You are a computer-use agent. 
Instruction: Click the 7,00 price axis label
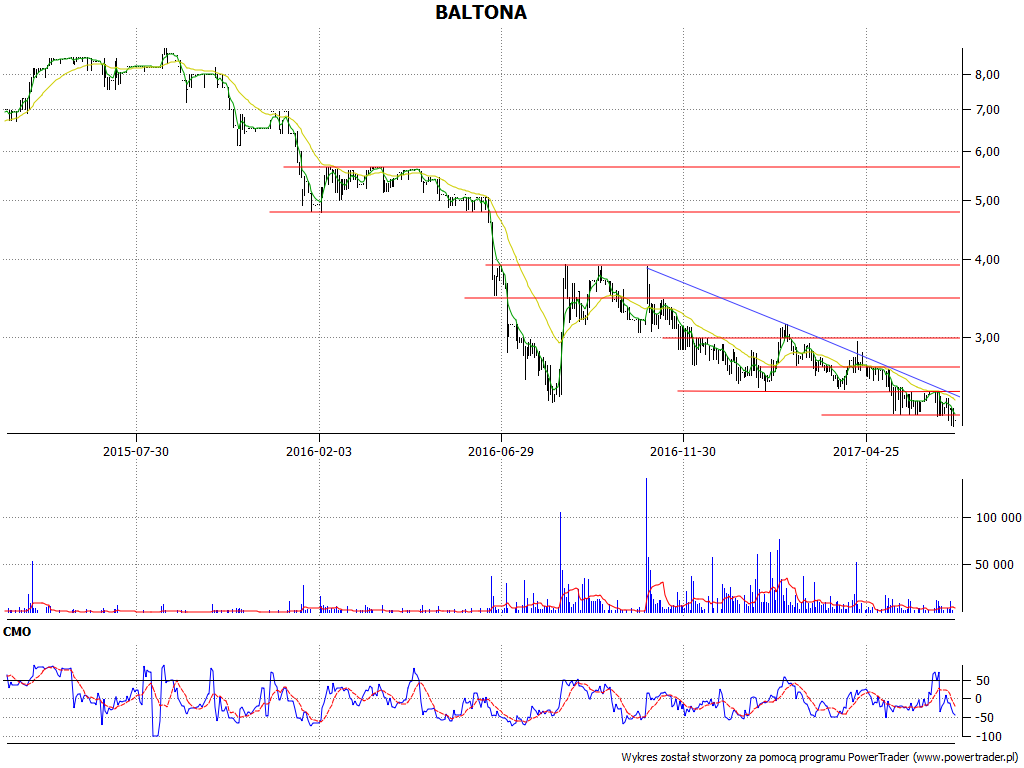coord(987,110)
